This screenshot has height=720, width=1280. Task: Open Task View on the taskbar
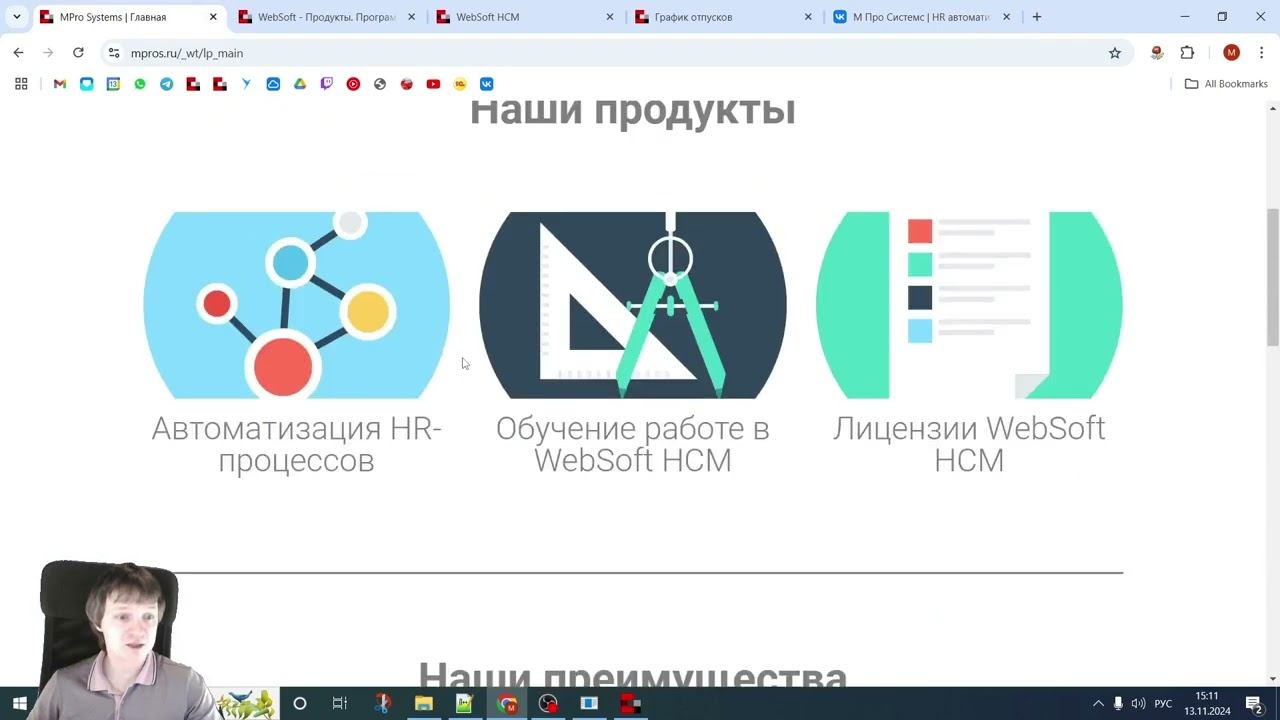point(339,703)
